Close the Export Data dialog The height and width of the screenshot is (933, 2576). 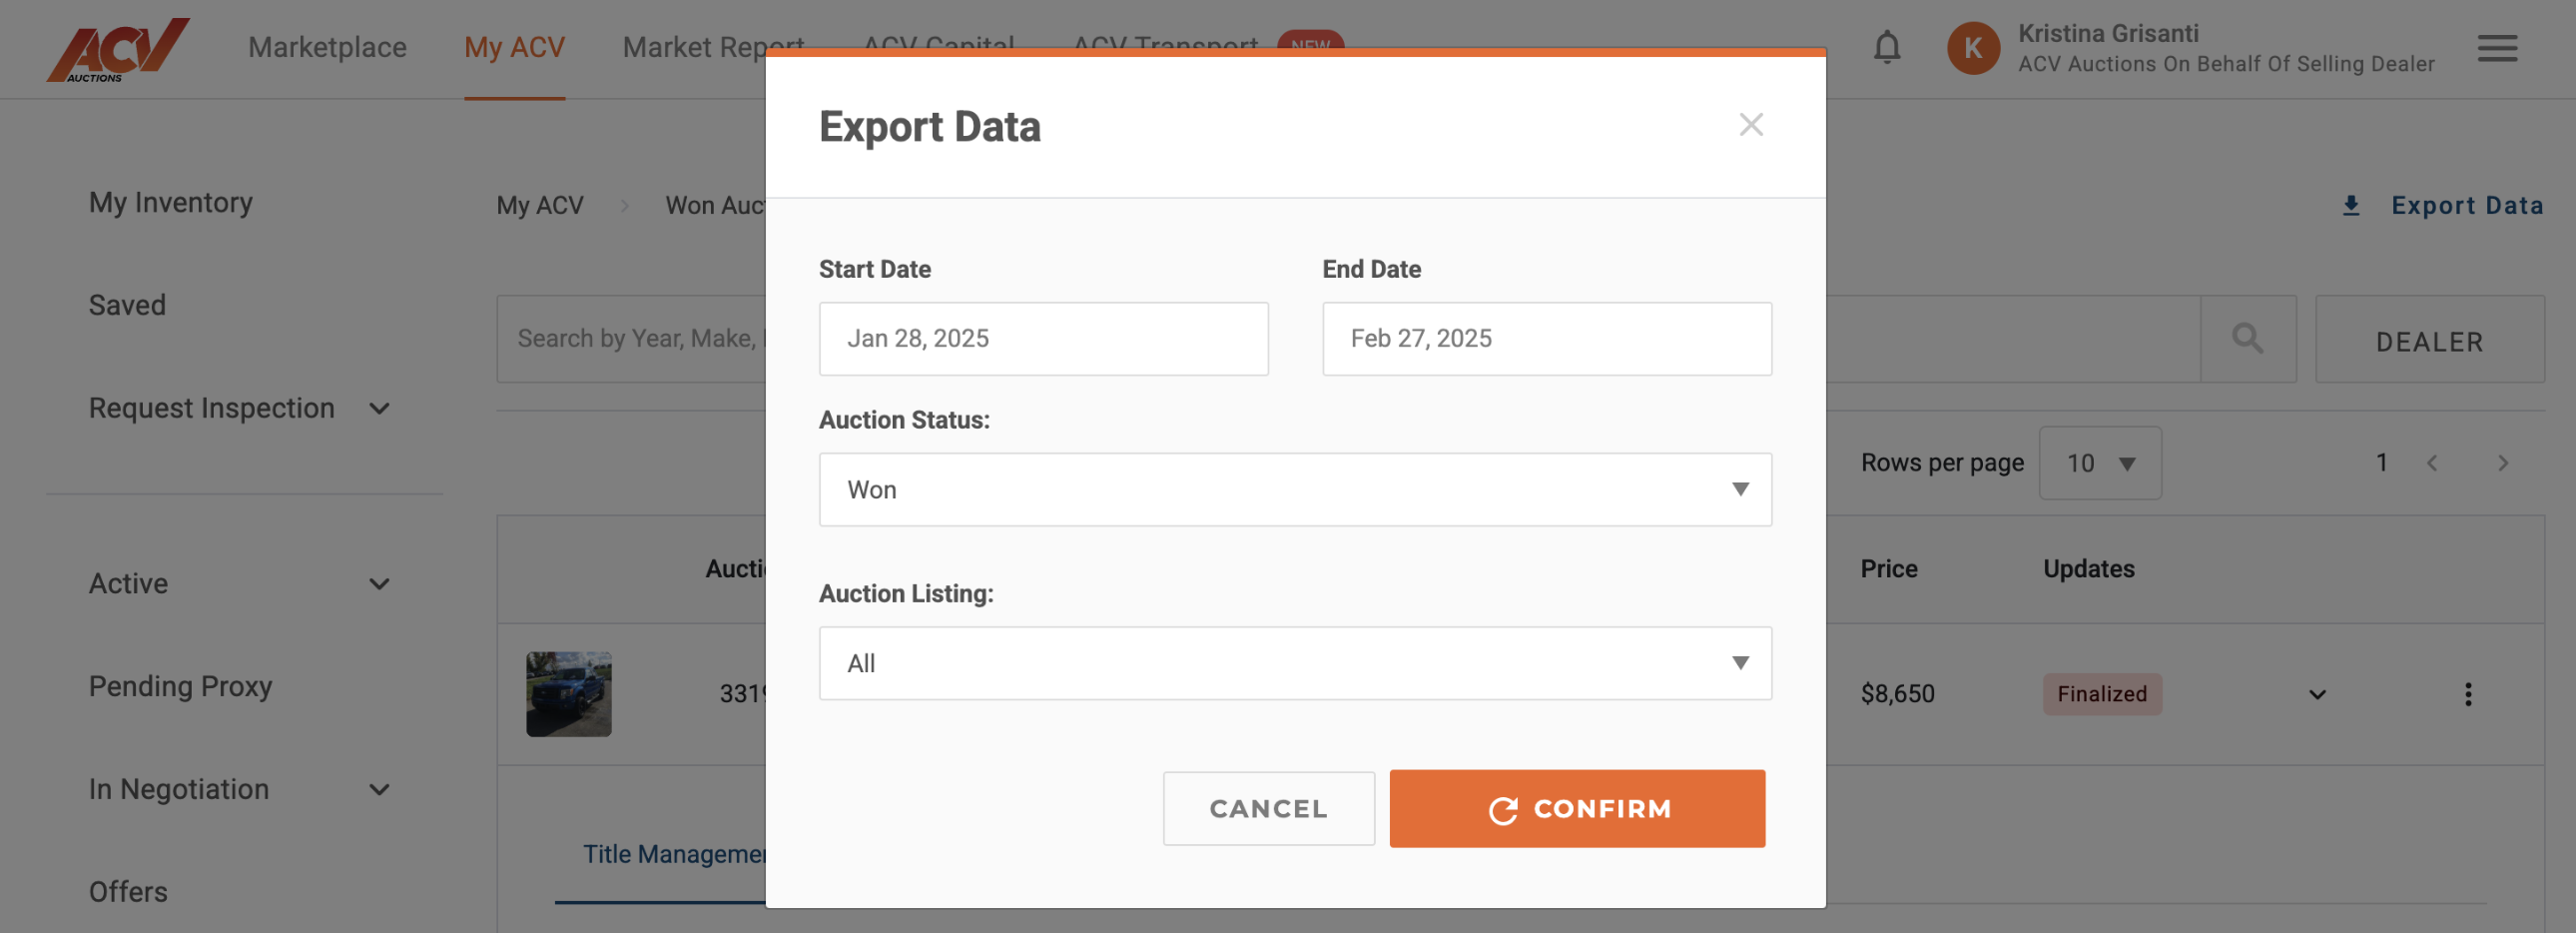tap(1750, 125)
